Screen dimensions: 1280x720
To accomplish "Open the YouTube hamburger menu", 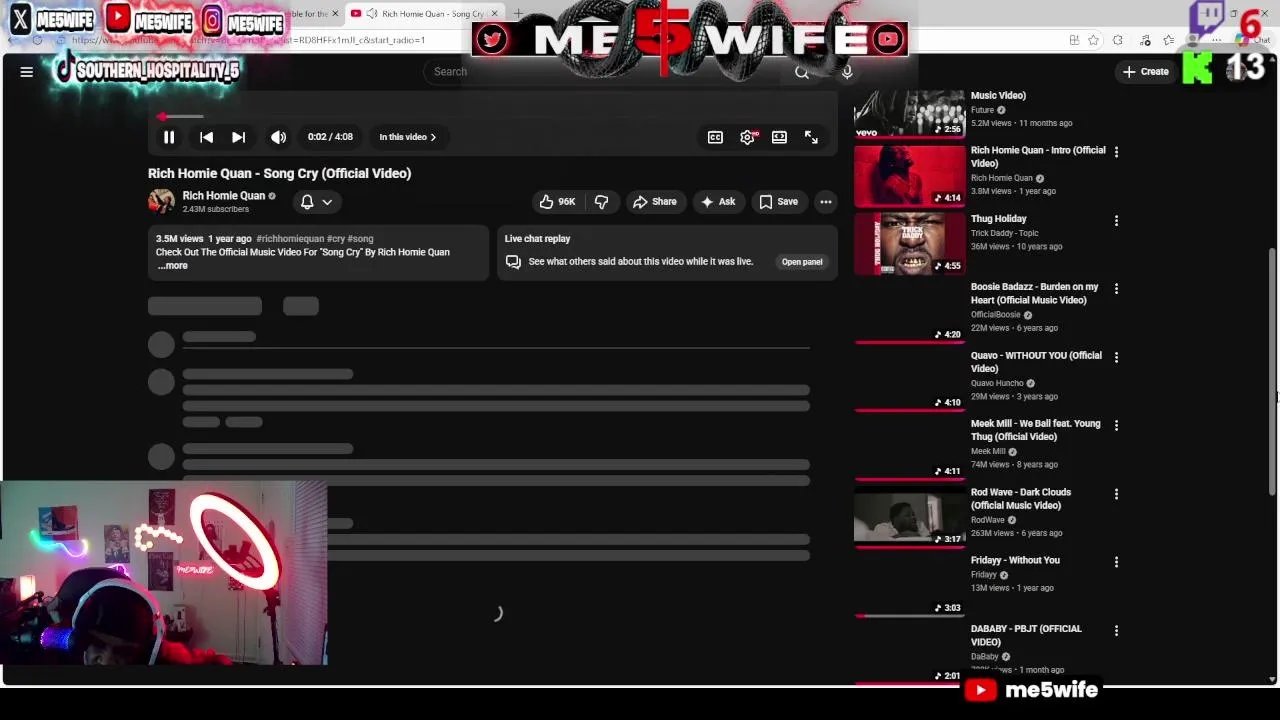I will pyautogui.click(x=27, y=71).
